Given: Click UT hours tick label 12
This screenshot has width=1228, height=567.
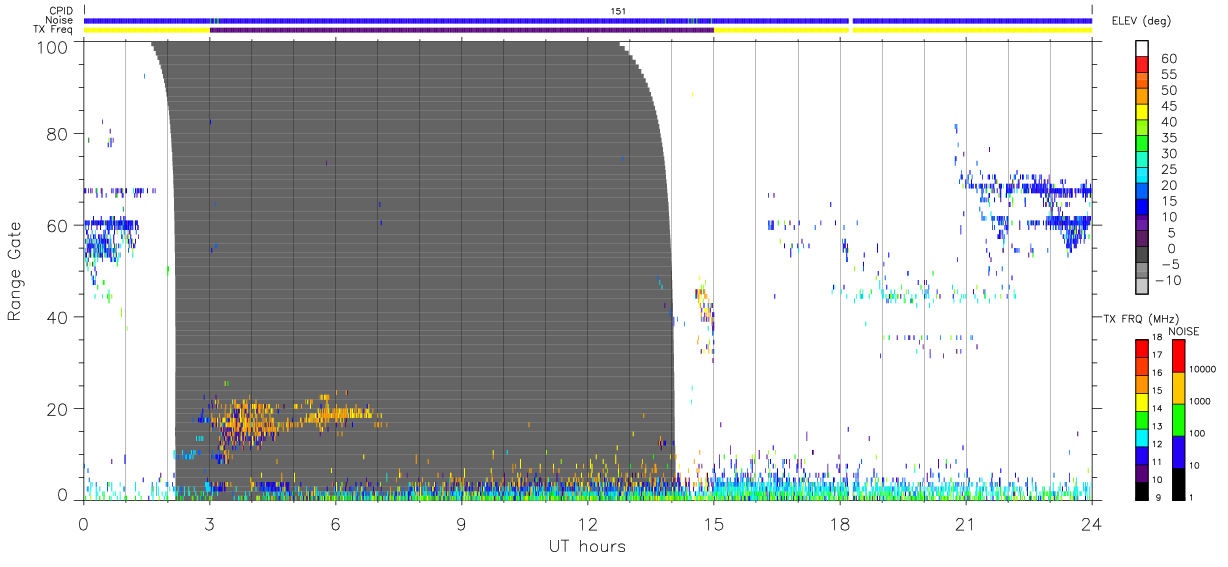Looking at the screenshot, I should (x=588, y=525).
